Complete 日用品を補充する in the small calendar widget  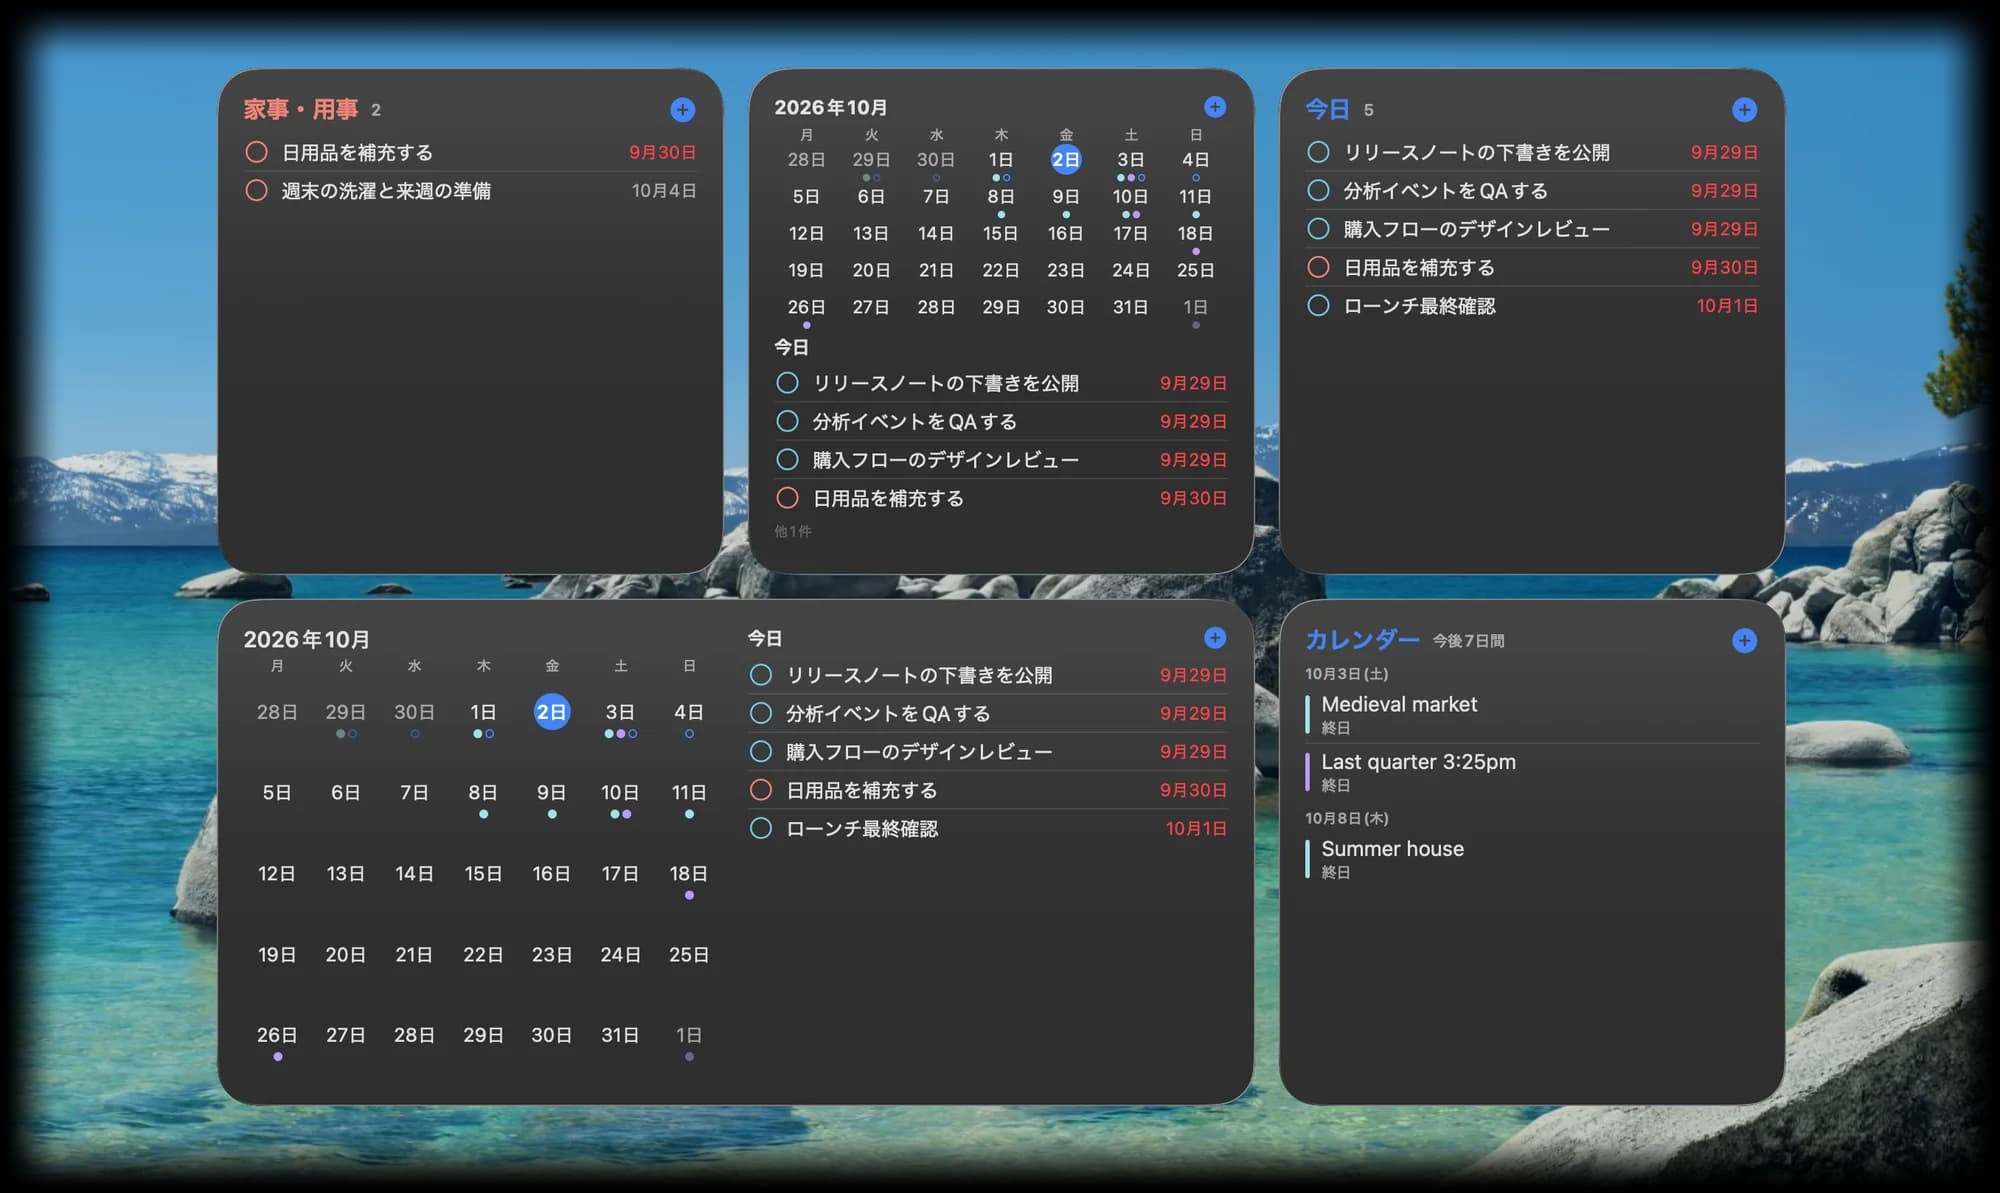click(x=788, y=498)
